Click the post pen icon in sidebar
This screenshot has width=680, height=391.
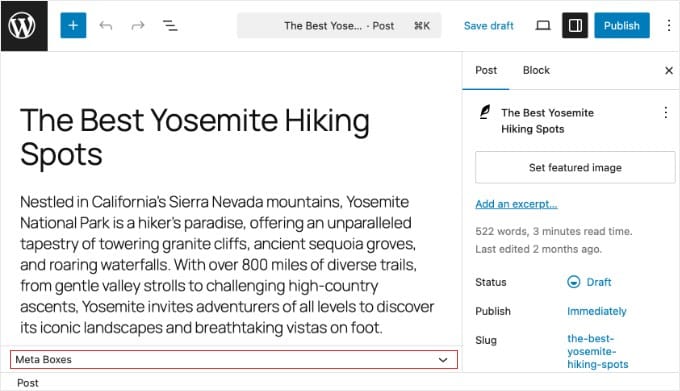click(485, 112)
